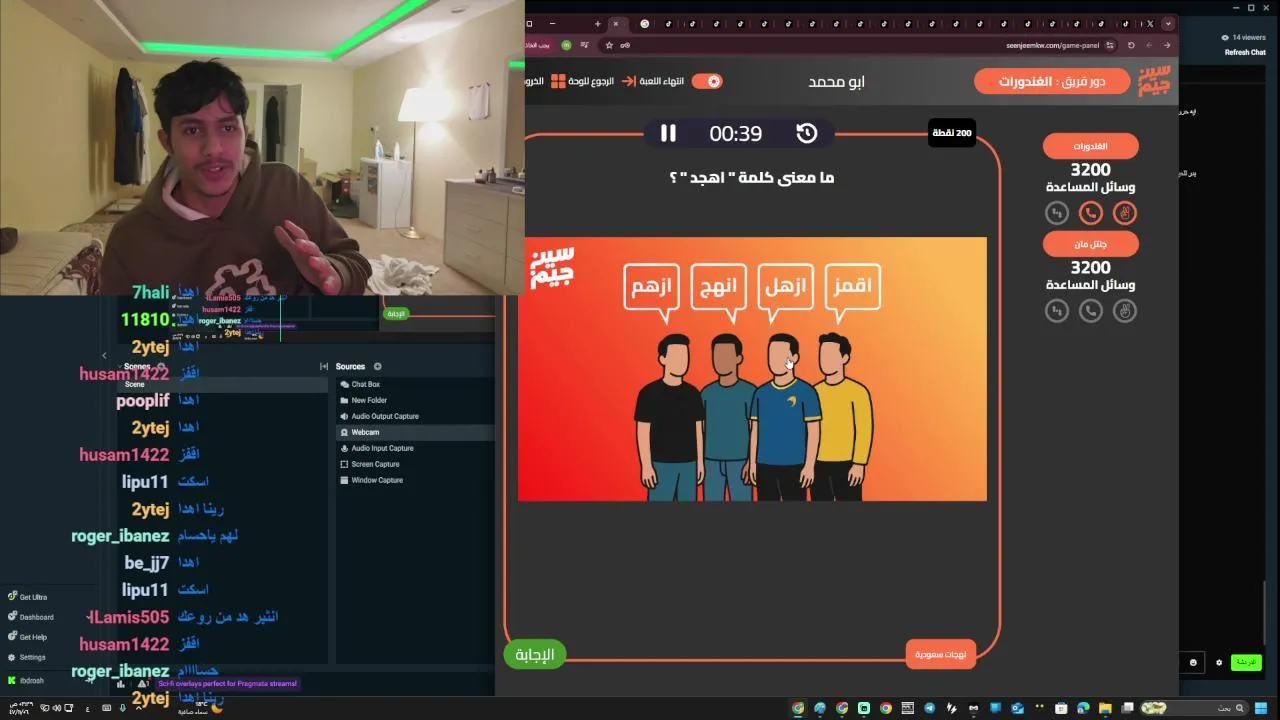The width and height of the screenshot is (1280, 720).
Task: Select the Chat Box source
Action: click(x=414, y=384)
